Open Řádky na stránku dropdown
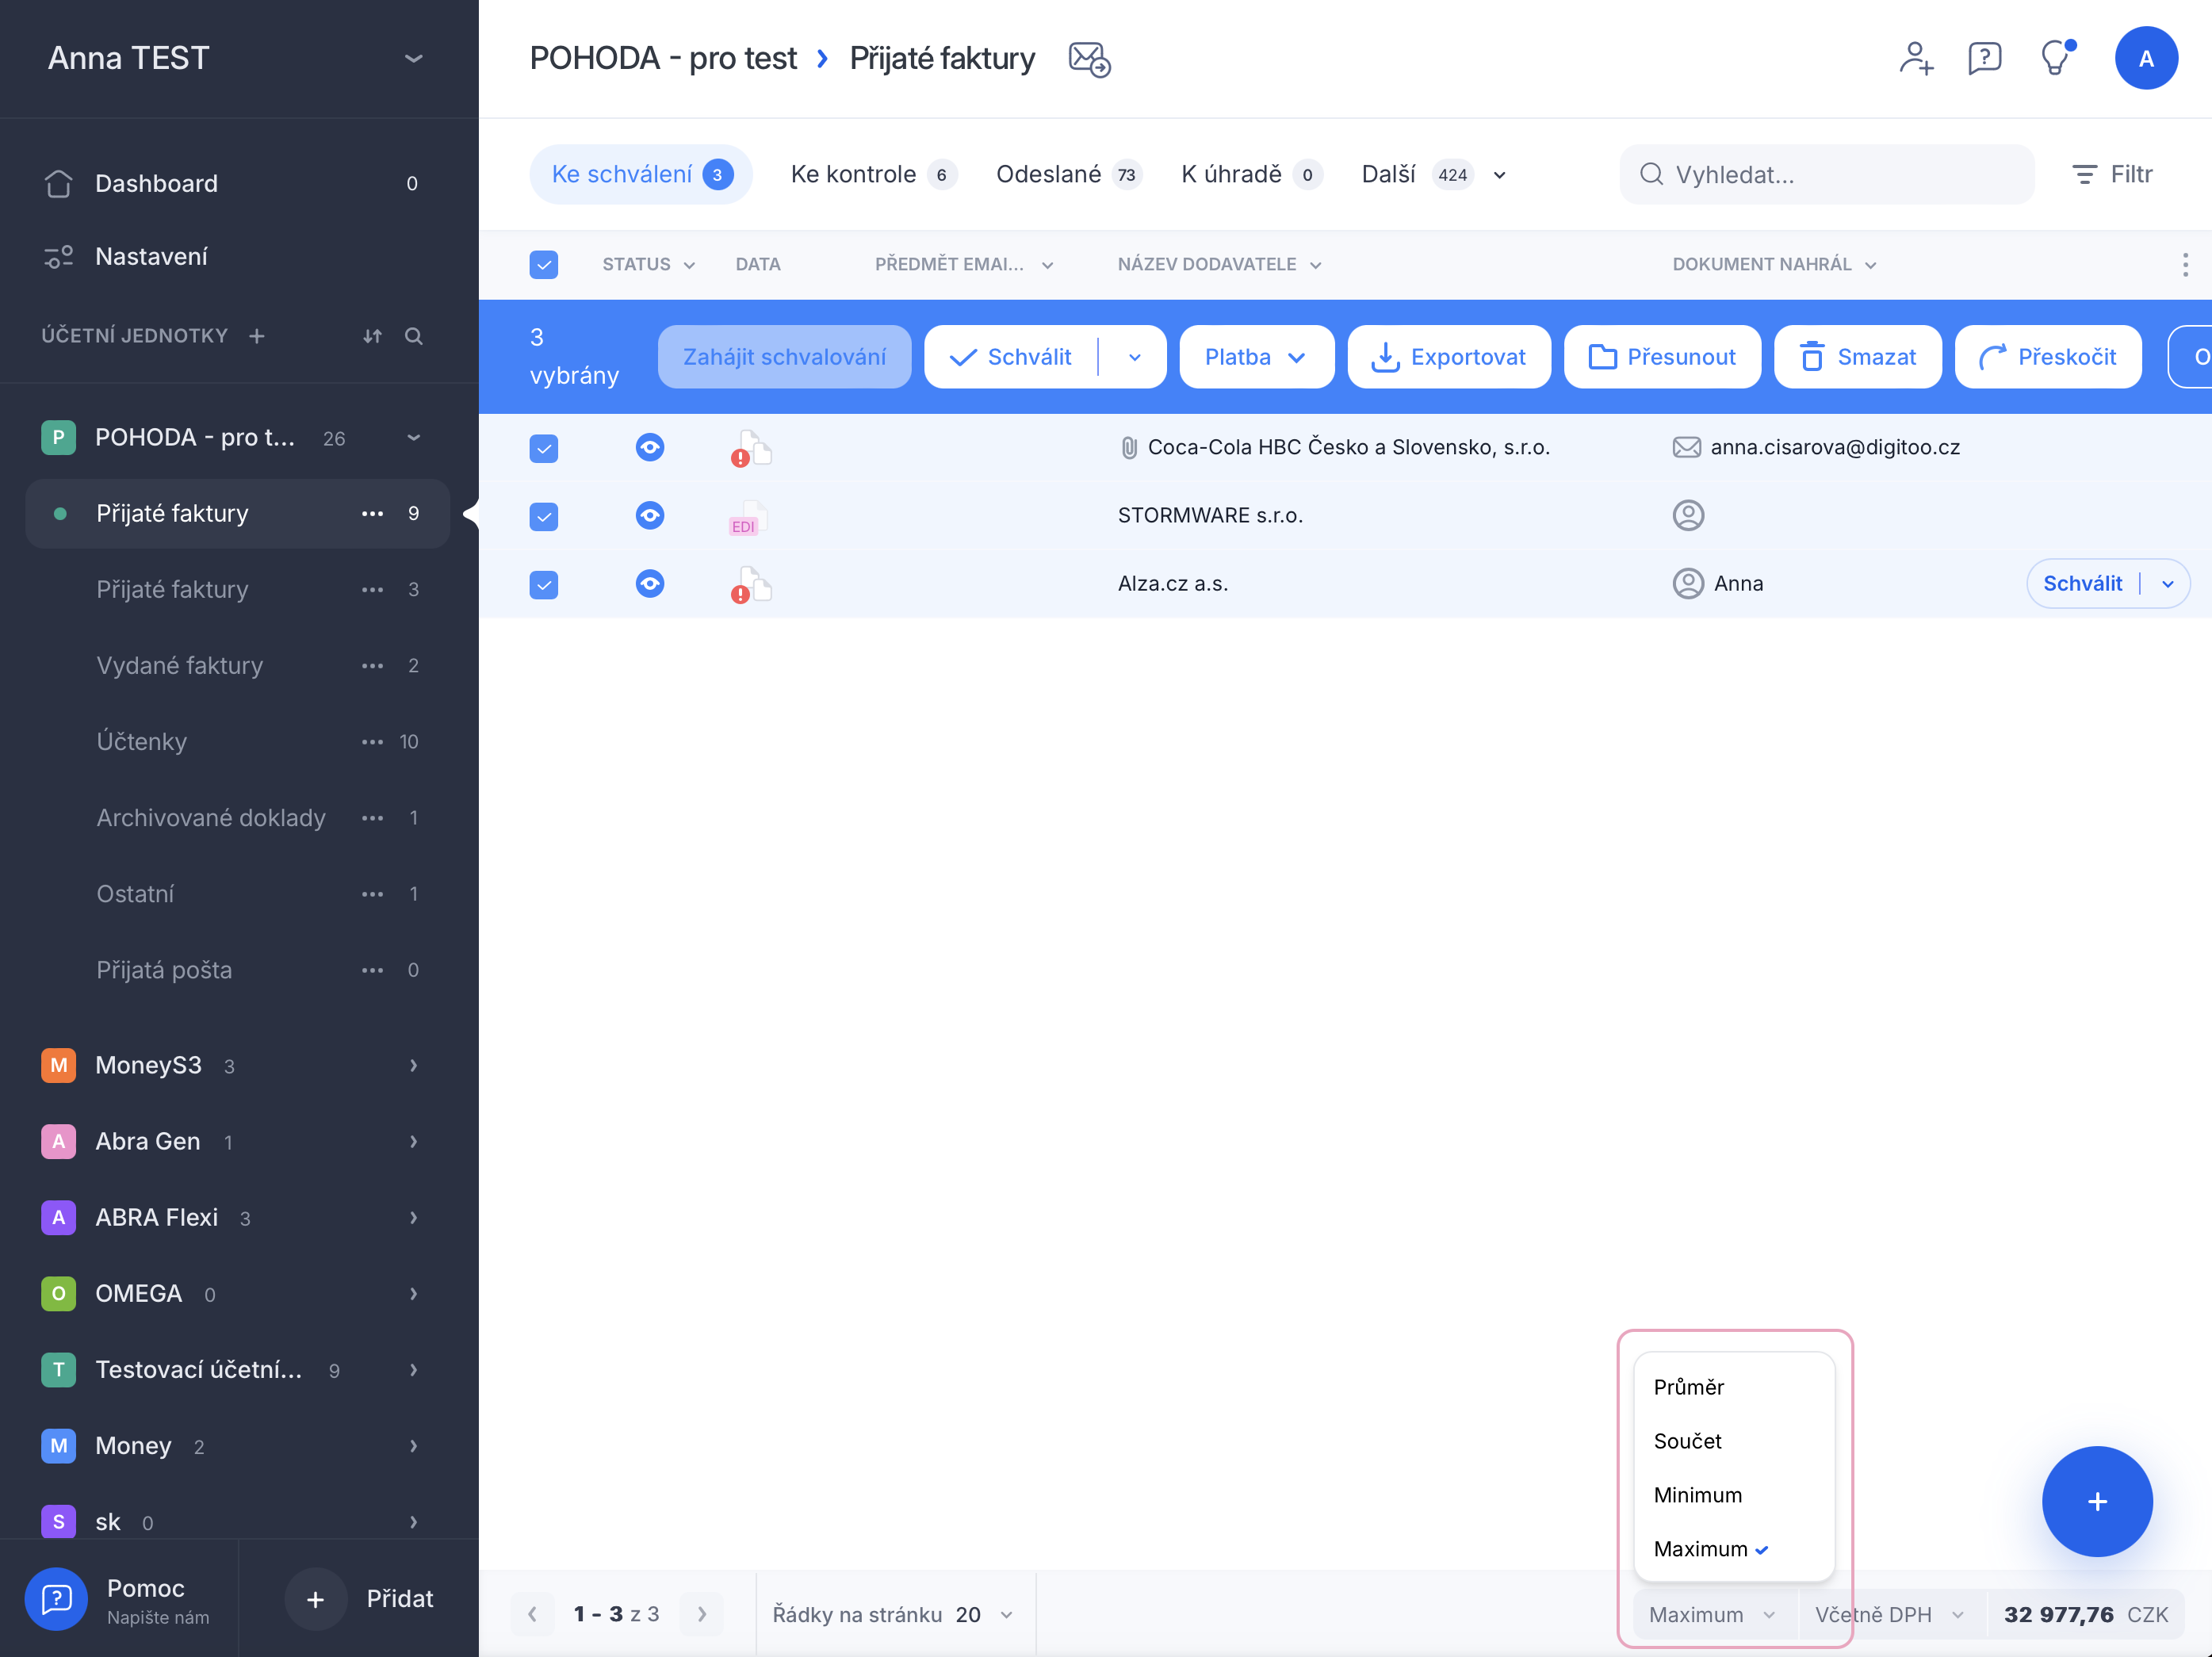The height and width of the screenshot is (1657, 2212). tap(894, 1614)
